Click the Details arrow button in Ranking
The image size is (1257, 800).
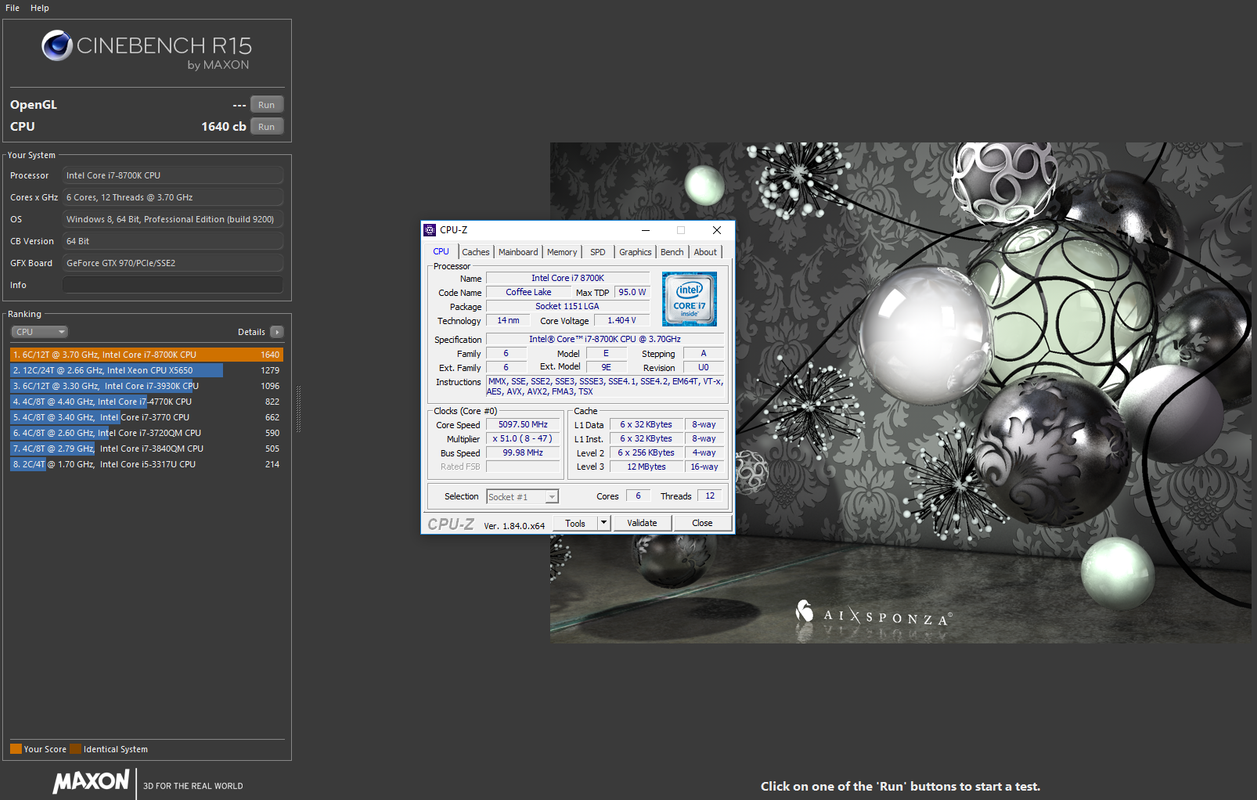click(x=277, y=332)
